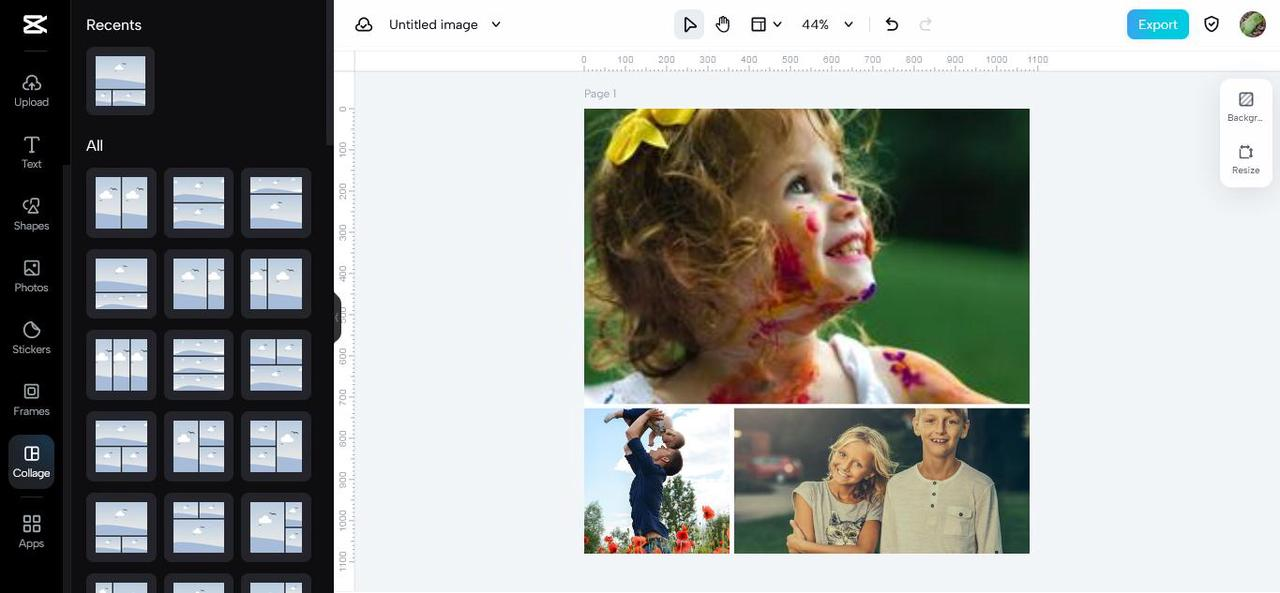Click the CapCut logo icon
Screen dimensions: 1280x593
[35, 24]
